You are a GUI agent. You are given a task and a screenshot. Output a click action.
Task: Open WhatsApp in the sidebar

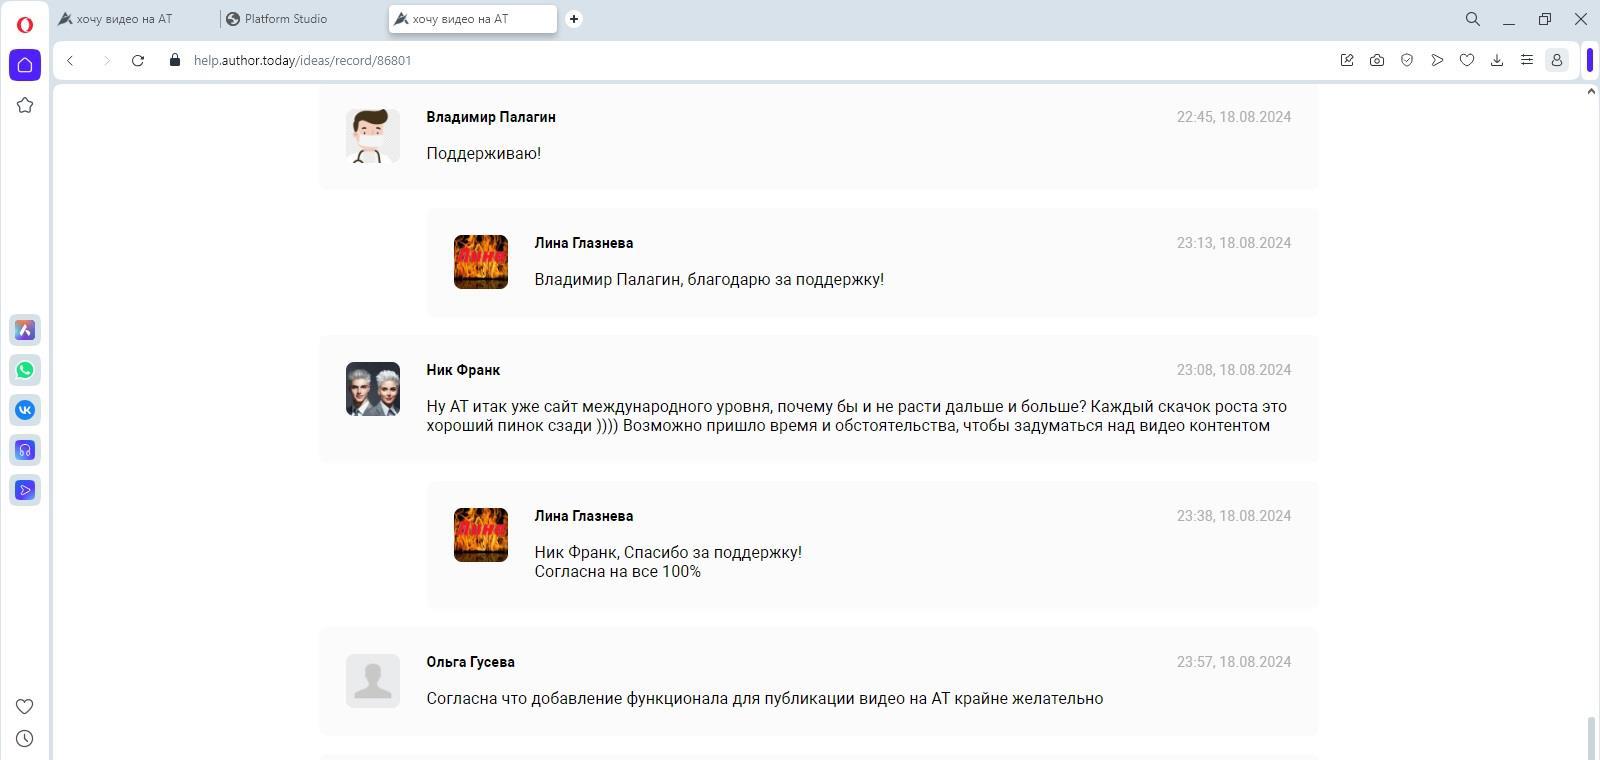tap(25, 370)
